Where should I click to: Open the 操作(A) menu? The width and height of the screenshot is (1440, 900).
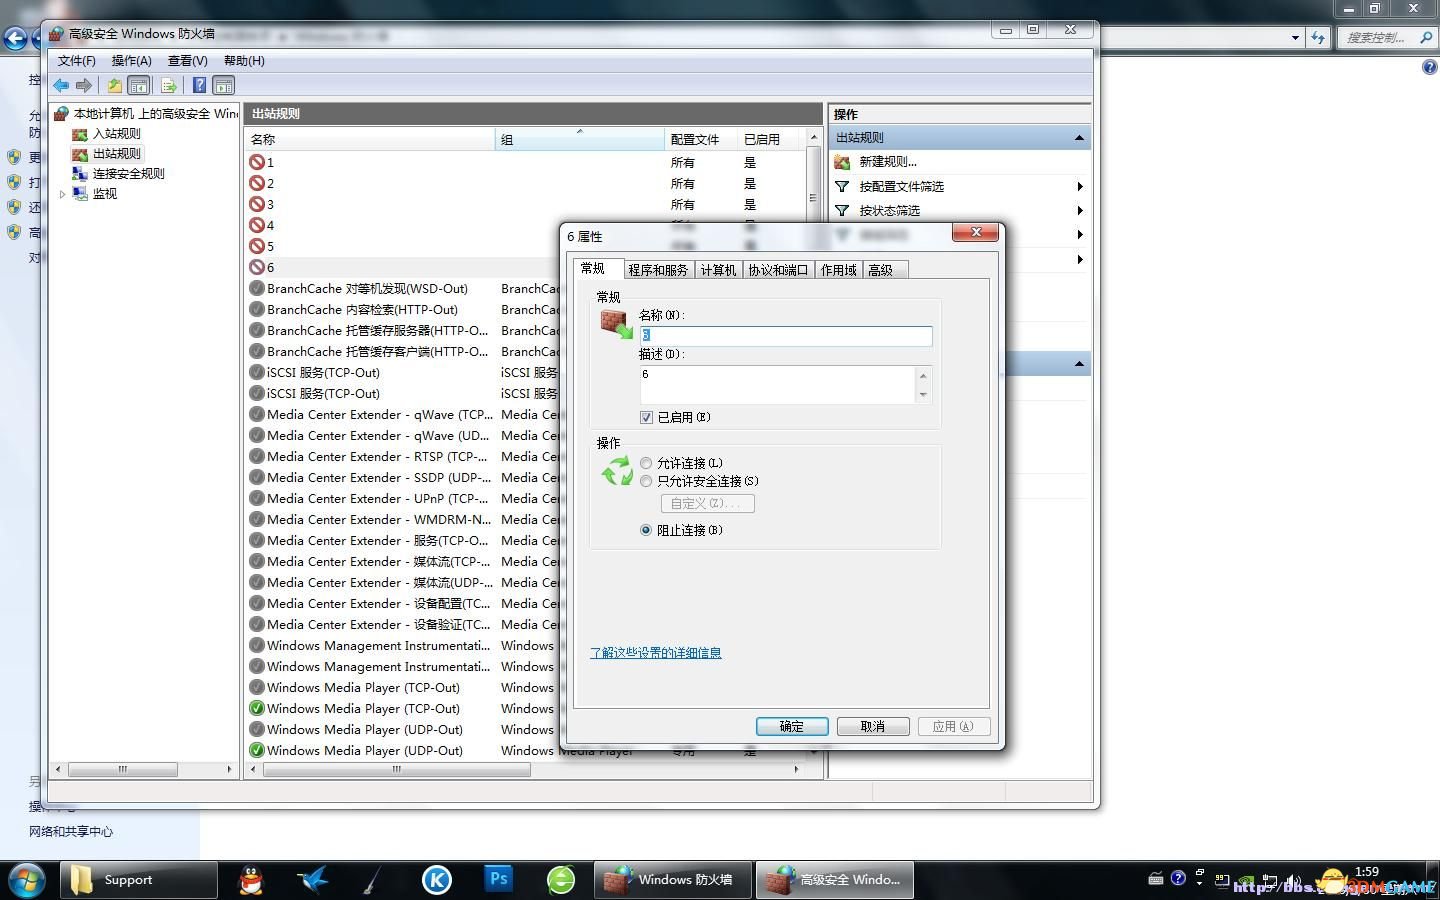tap(132, 61)
